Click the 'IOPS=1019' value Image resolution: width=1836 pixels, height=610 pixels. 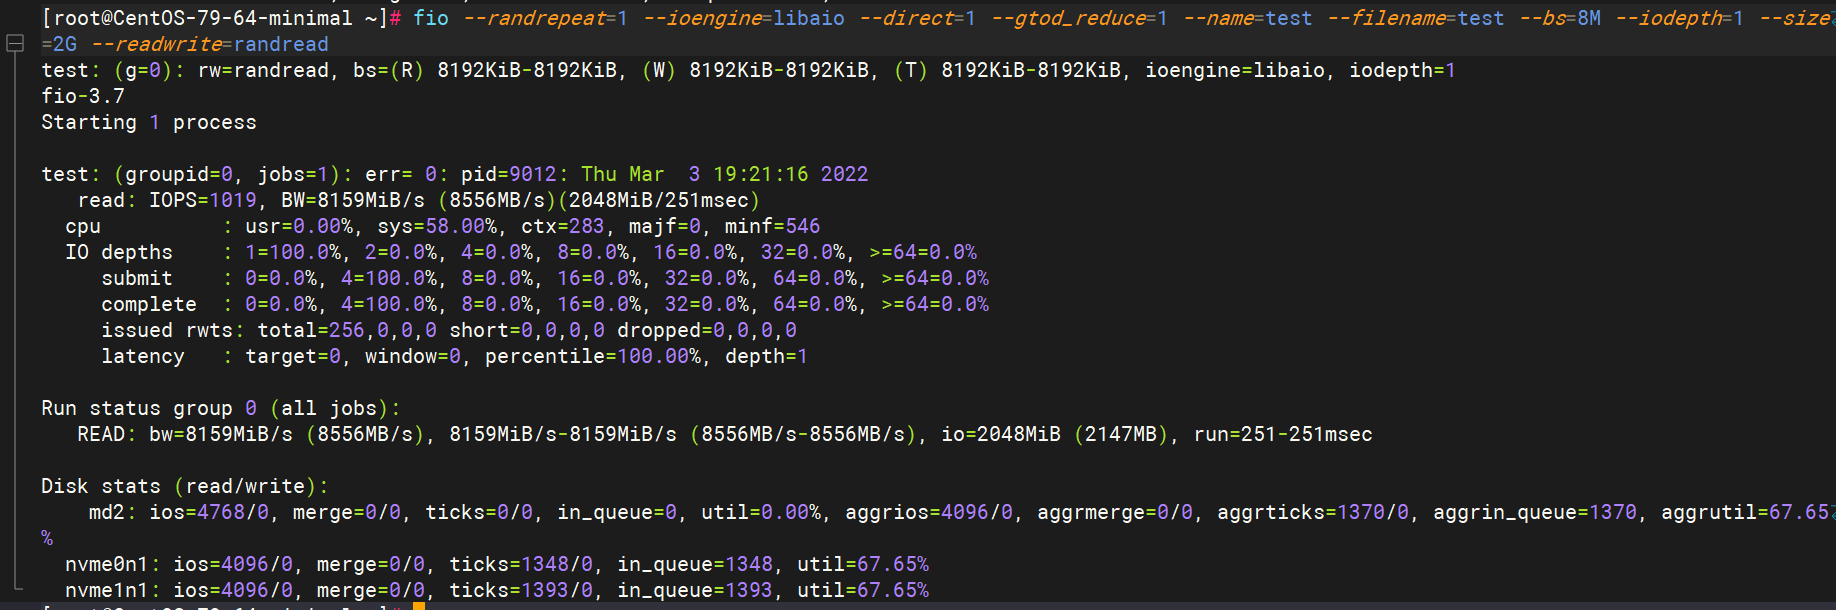tap(203, 200)
